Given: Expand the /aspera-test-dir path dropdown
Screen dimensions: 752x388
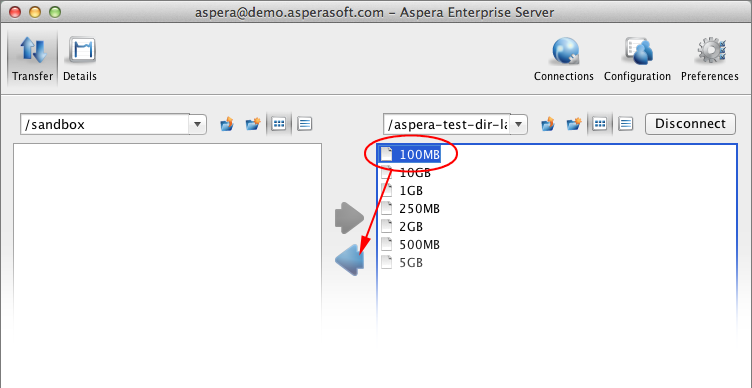Looking at the screenshot, I should tap(518, 125).
